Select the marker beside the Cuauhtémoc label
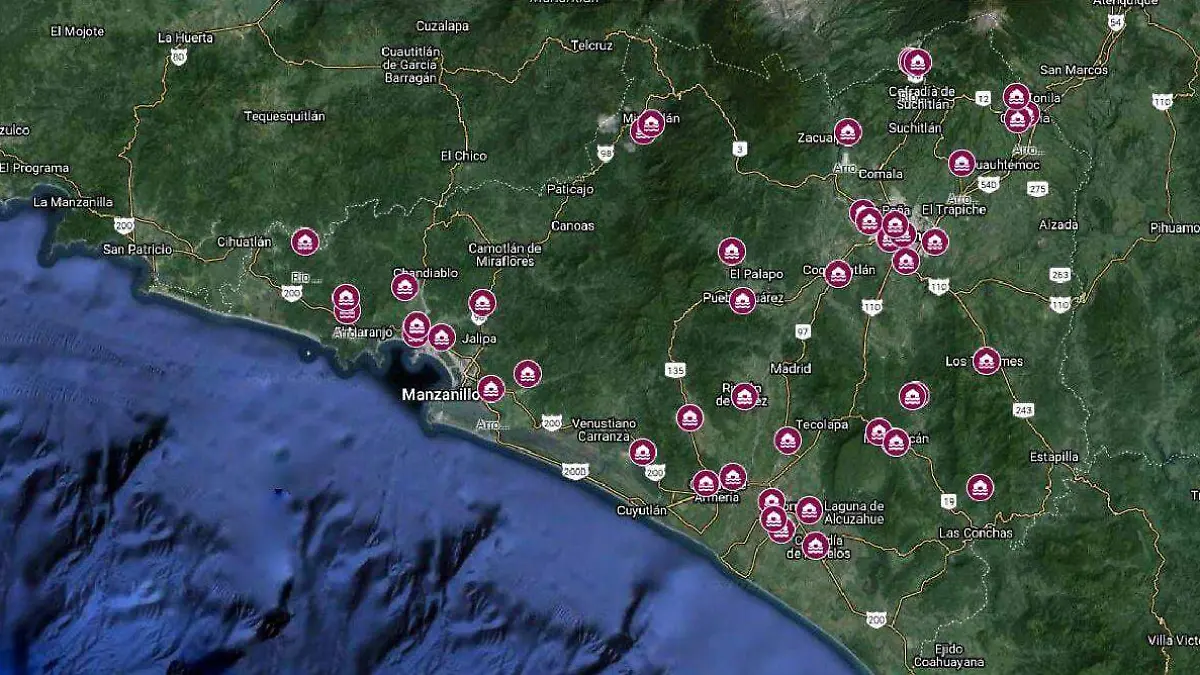The width and height of the screenshot is (1200, 675). 961,163
